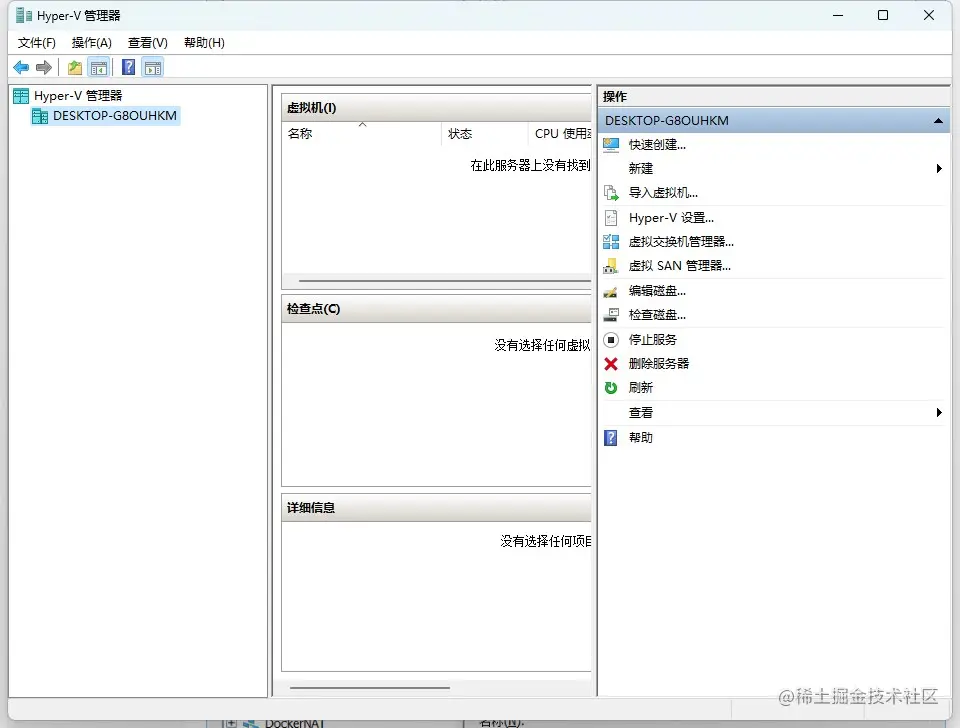Viewport: 960px width, 728px height.
Task: Click the Hyper-V Manager root tree icon
Action: coord(21,96)
